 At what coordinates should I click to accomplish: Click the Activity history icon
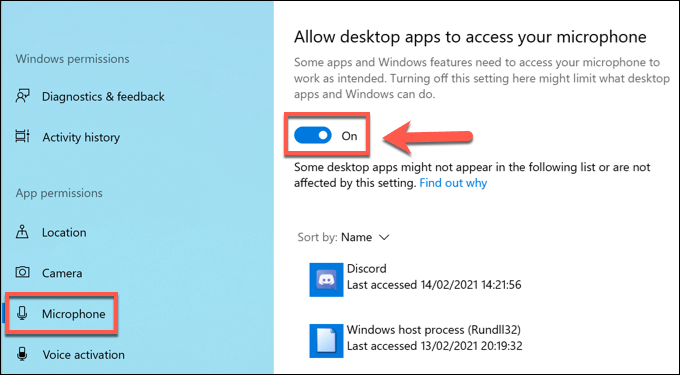[x=23, y=137]
